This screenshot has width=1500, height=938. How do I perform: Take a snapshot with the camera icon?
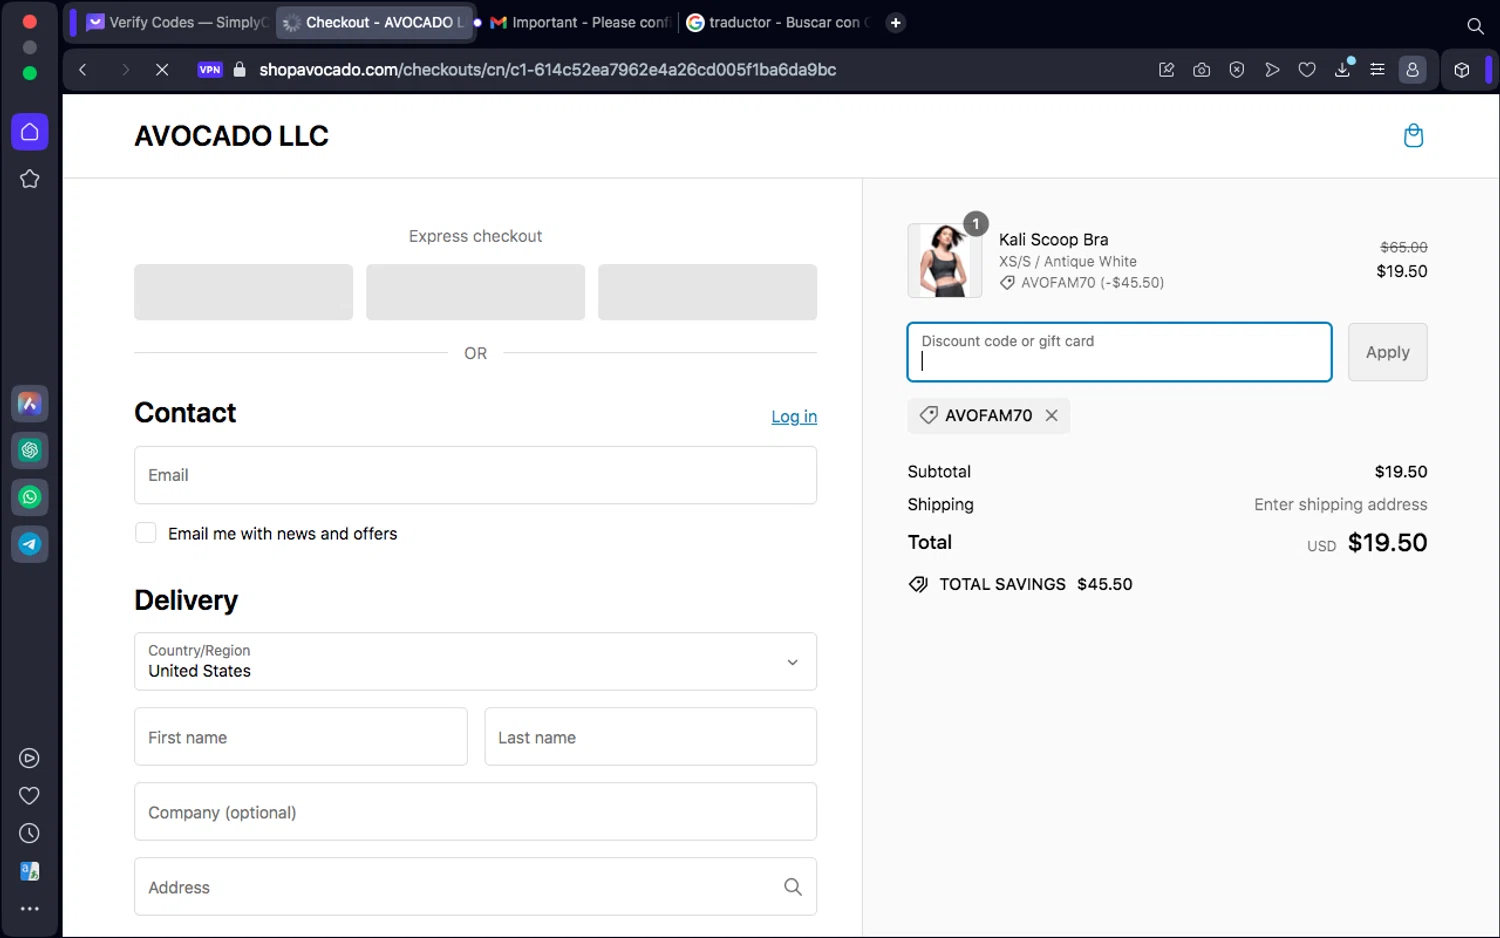(x=1201, y=70)
